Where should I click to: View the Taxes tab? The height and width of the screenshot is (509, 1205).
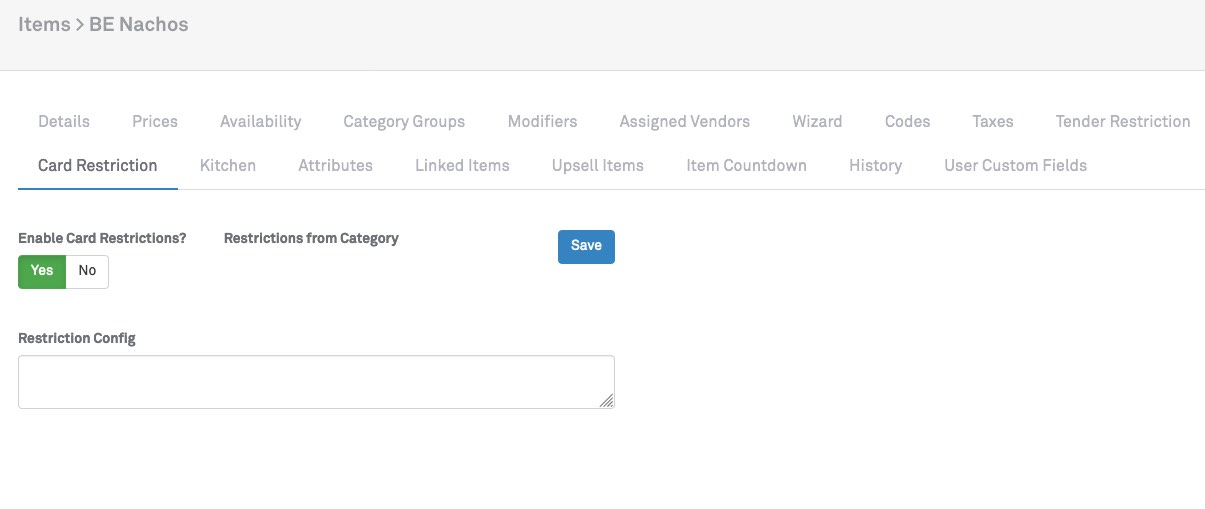992,122
